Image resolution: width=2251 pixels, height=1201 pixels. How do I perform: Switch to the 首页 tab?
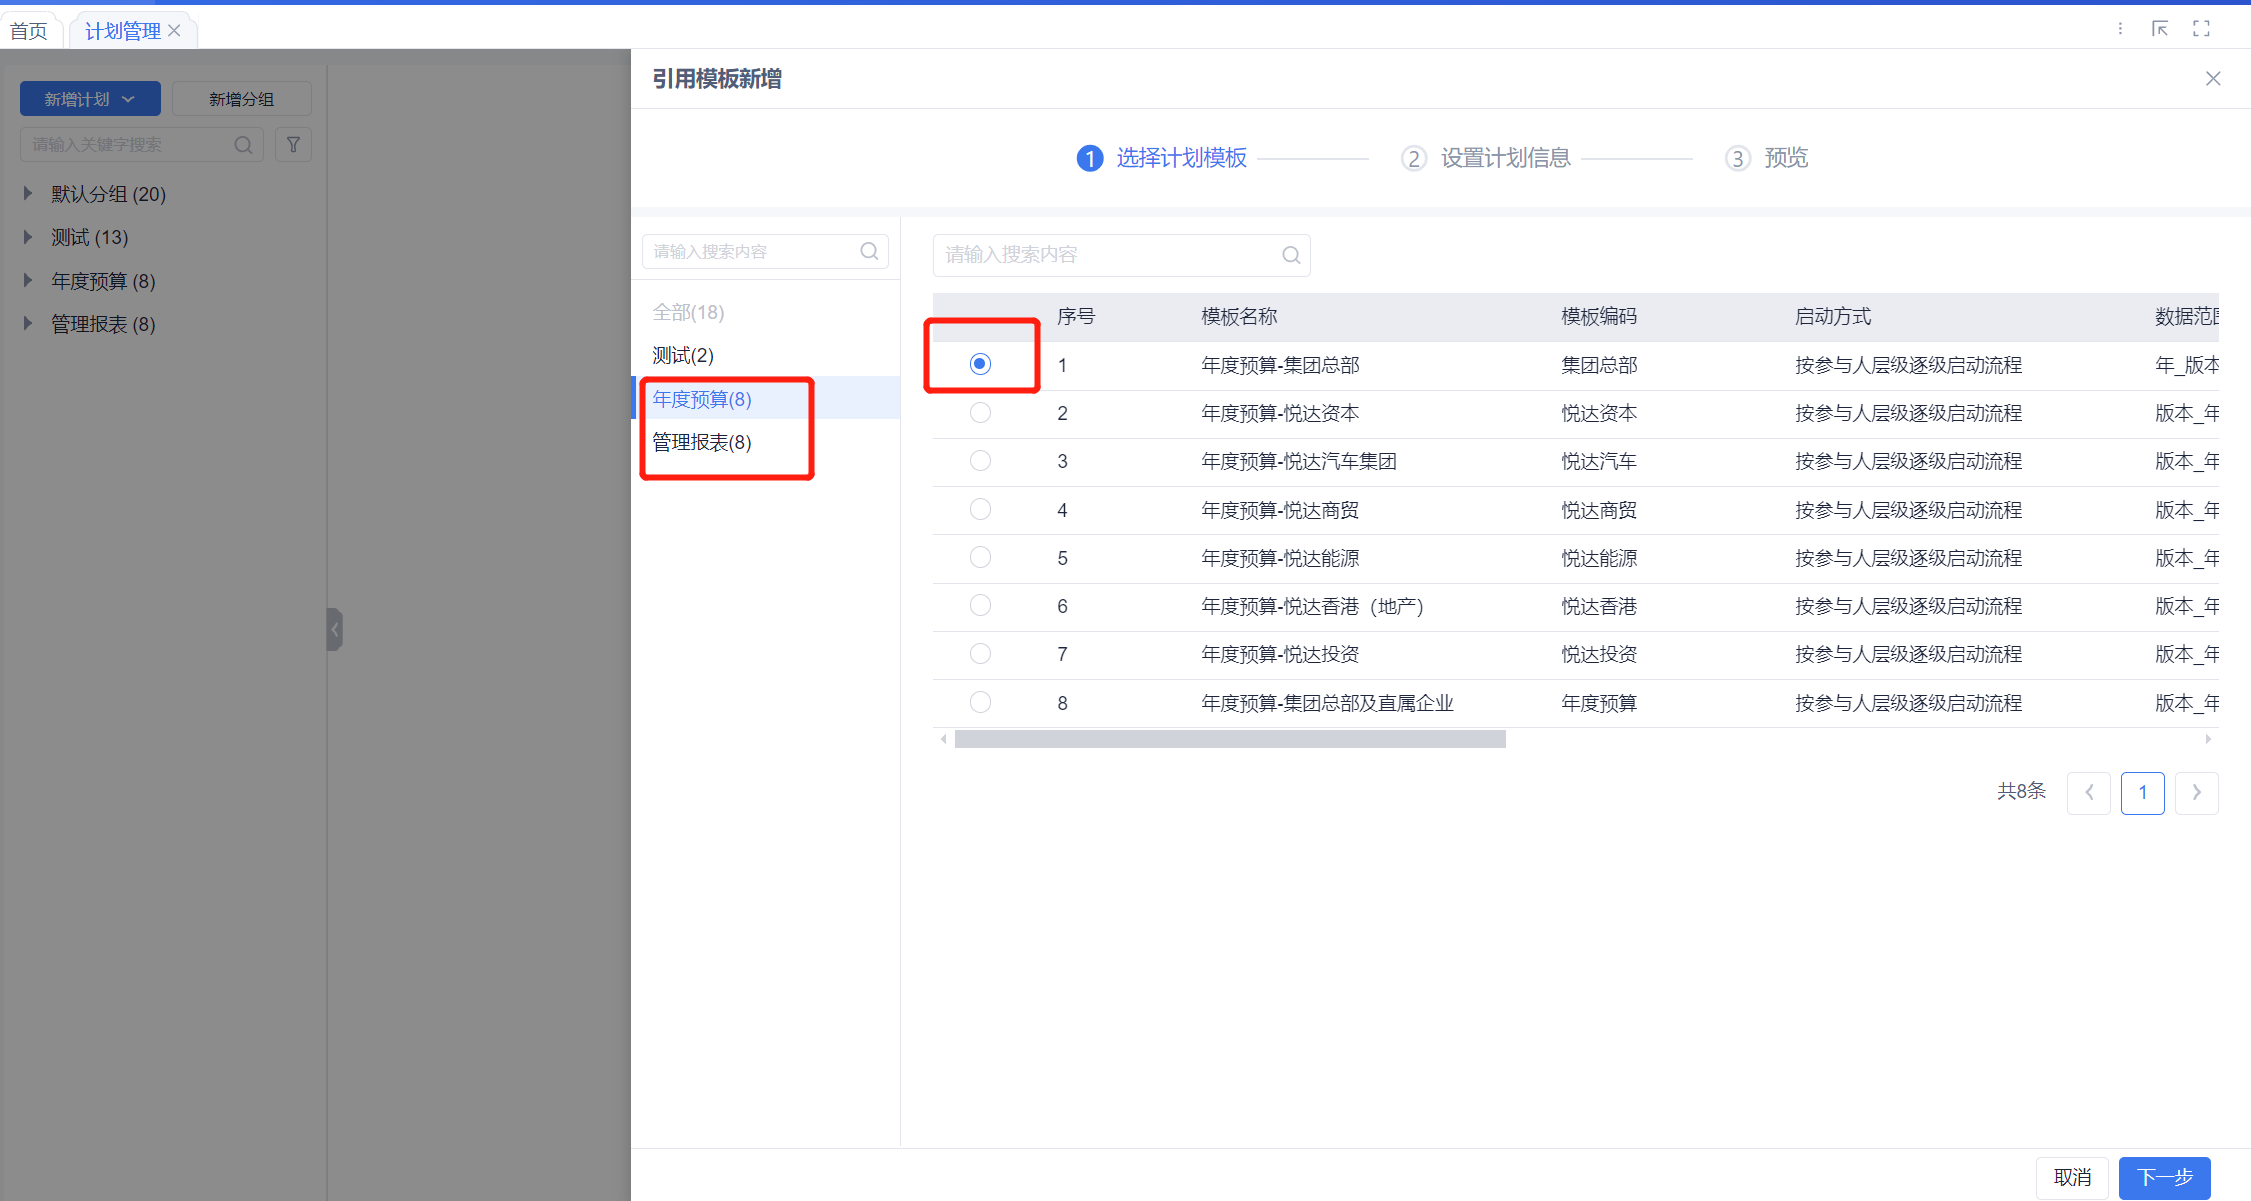29,31
